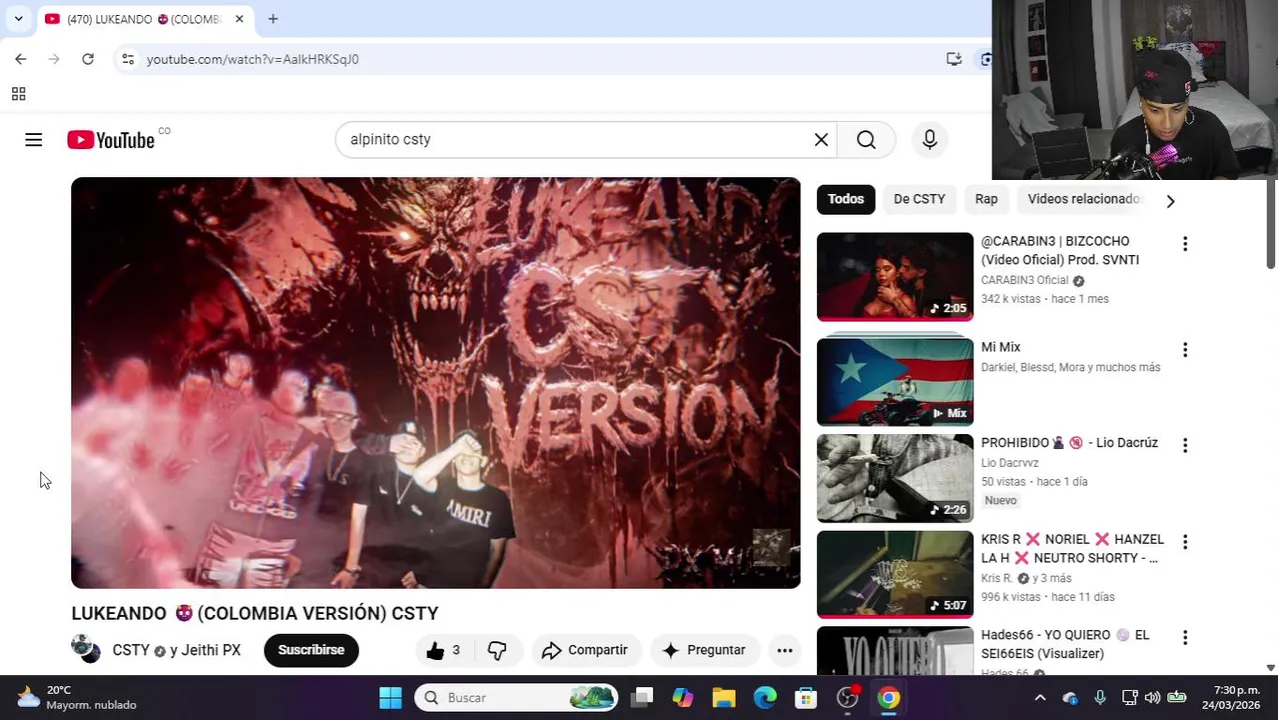The image size is (1278, 720).
Task: Open Microsoft Store from the taskbar
Action: [x=806, y=698]
